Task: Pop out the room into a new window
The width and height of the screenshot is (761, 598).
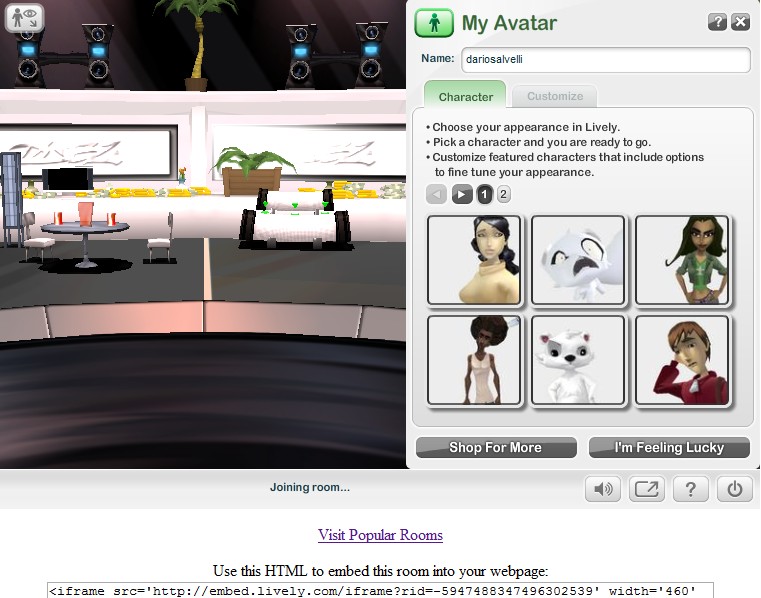Action: point(647,489)
